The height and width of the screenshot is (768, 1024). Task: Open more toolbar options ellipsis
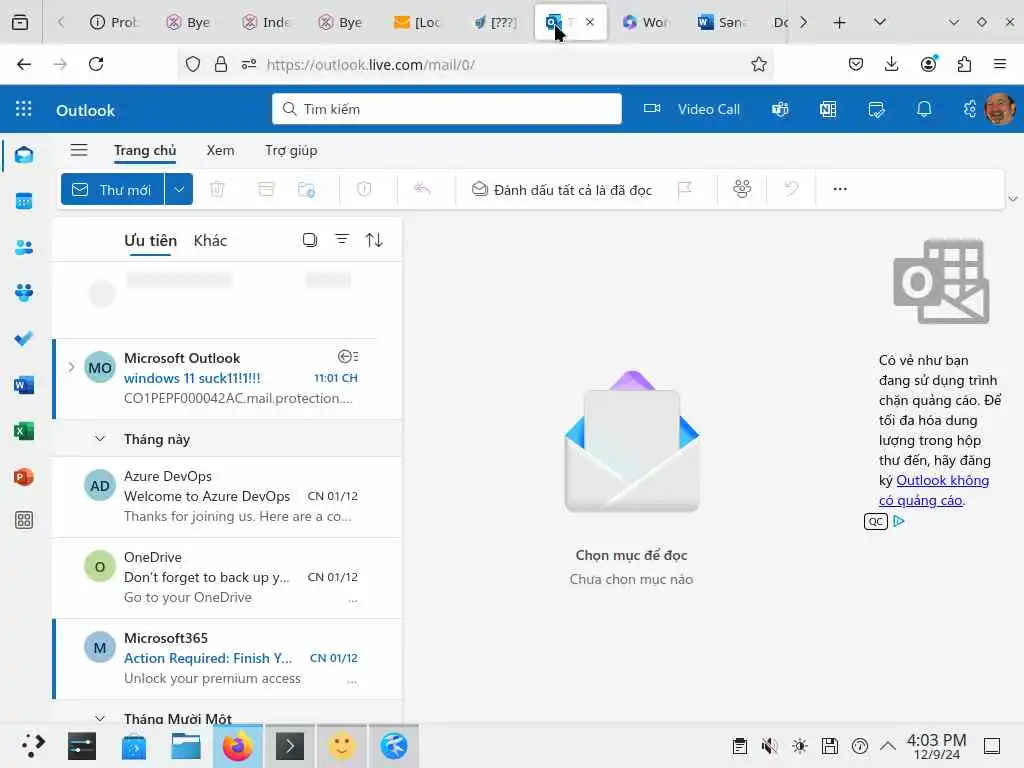pyautogui.click(x=840, y=189)
